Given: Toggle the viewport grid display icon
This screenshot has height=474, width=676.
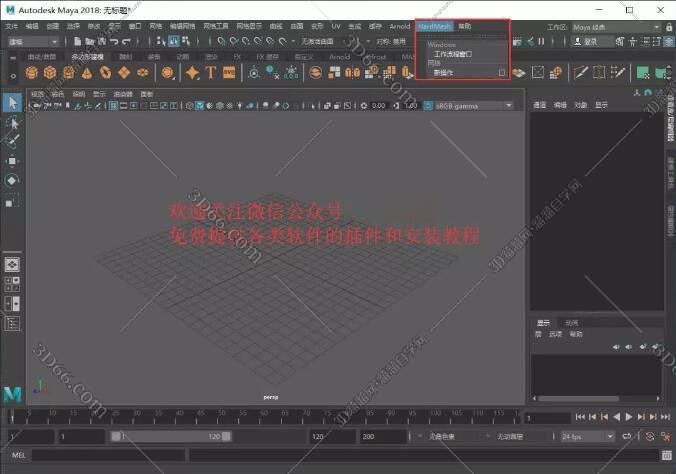Looking at the screenshot, I should coord(113,106).
